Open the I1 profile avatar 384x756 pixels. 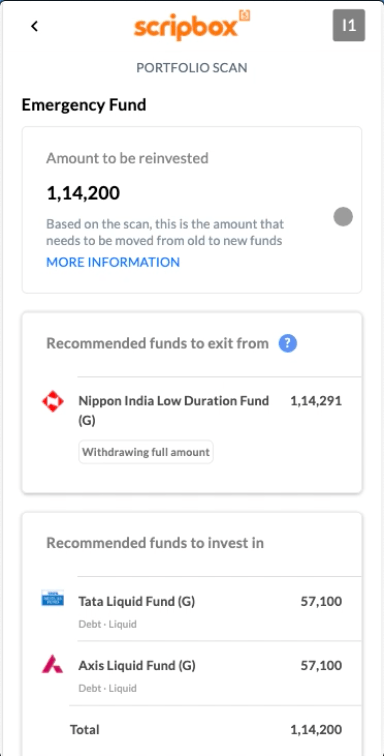click(x=349, y=25)
